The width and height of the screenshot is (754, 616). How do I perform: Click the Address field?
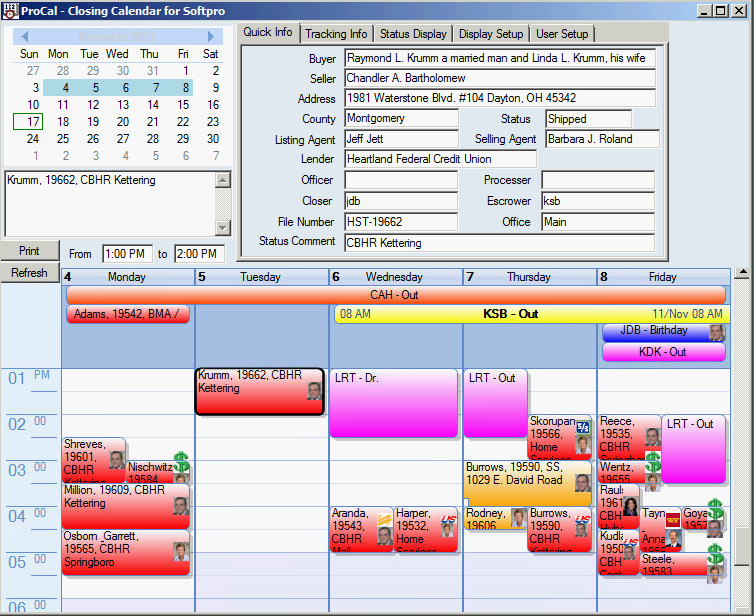(500, 99)
